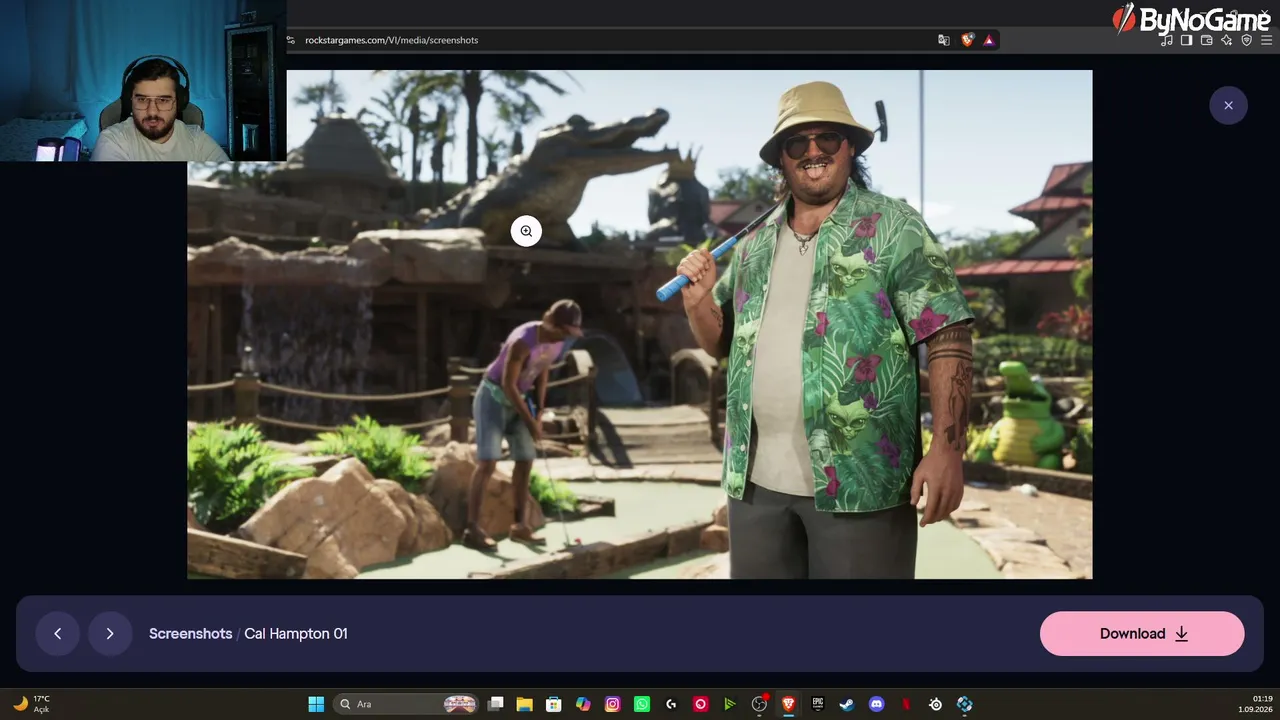This screenshot has width=1280, height=720.
Task: Open the Brave Wallet icon
Action: 1206,40
